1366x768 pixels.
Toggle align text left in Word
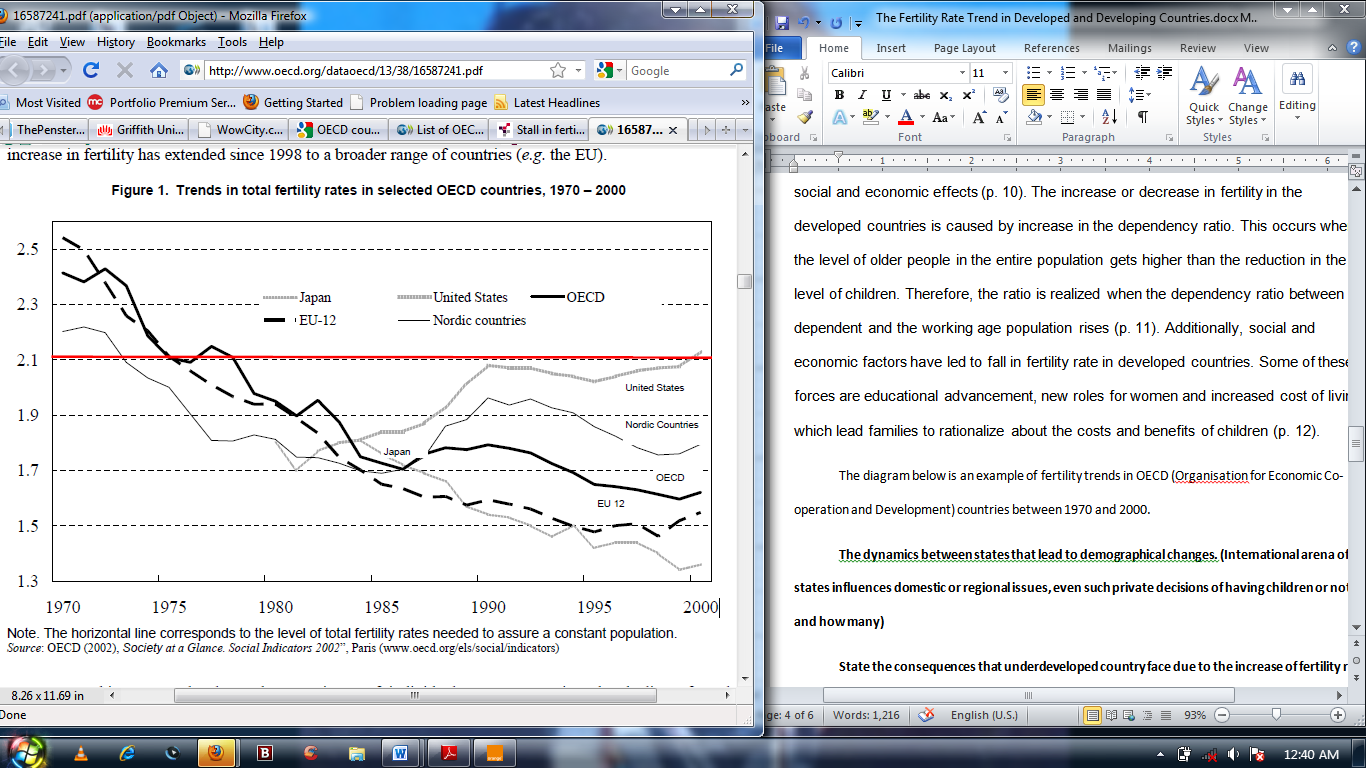click(1033, 95)
